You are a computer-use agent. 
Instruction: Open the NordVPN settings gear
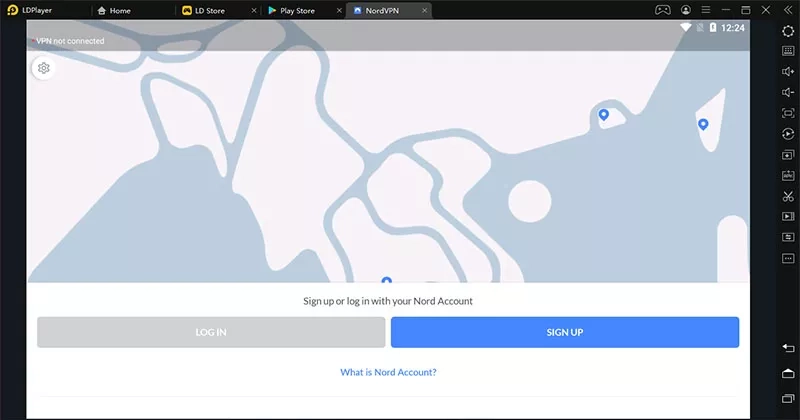tap(43, 69)
